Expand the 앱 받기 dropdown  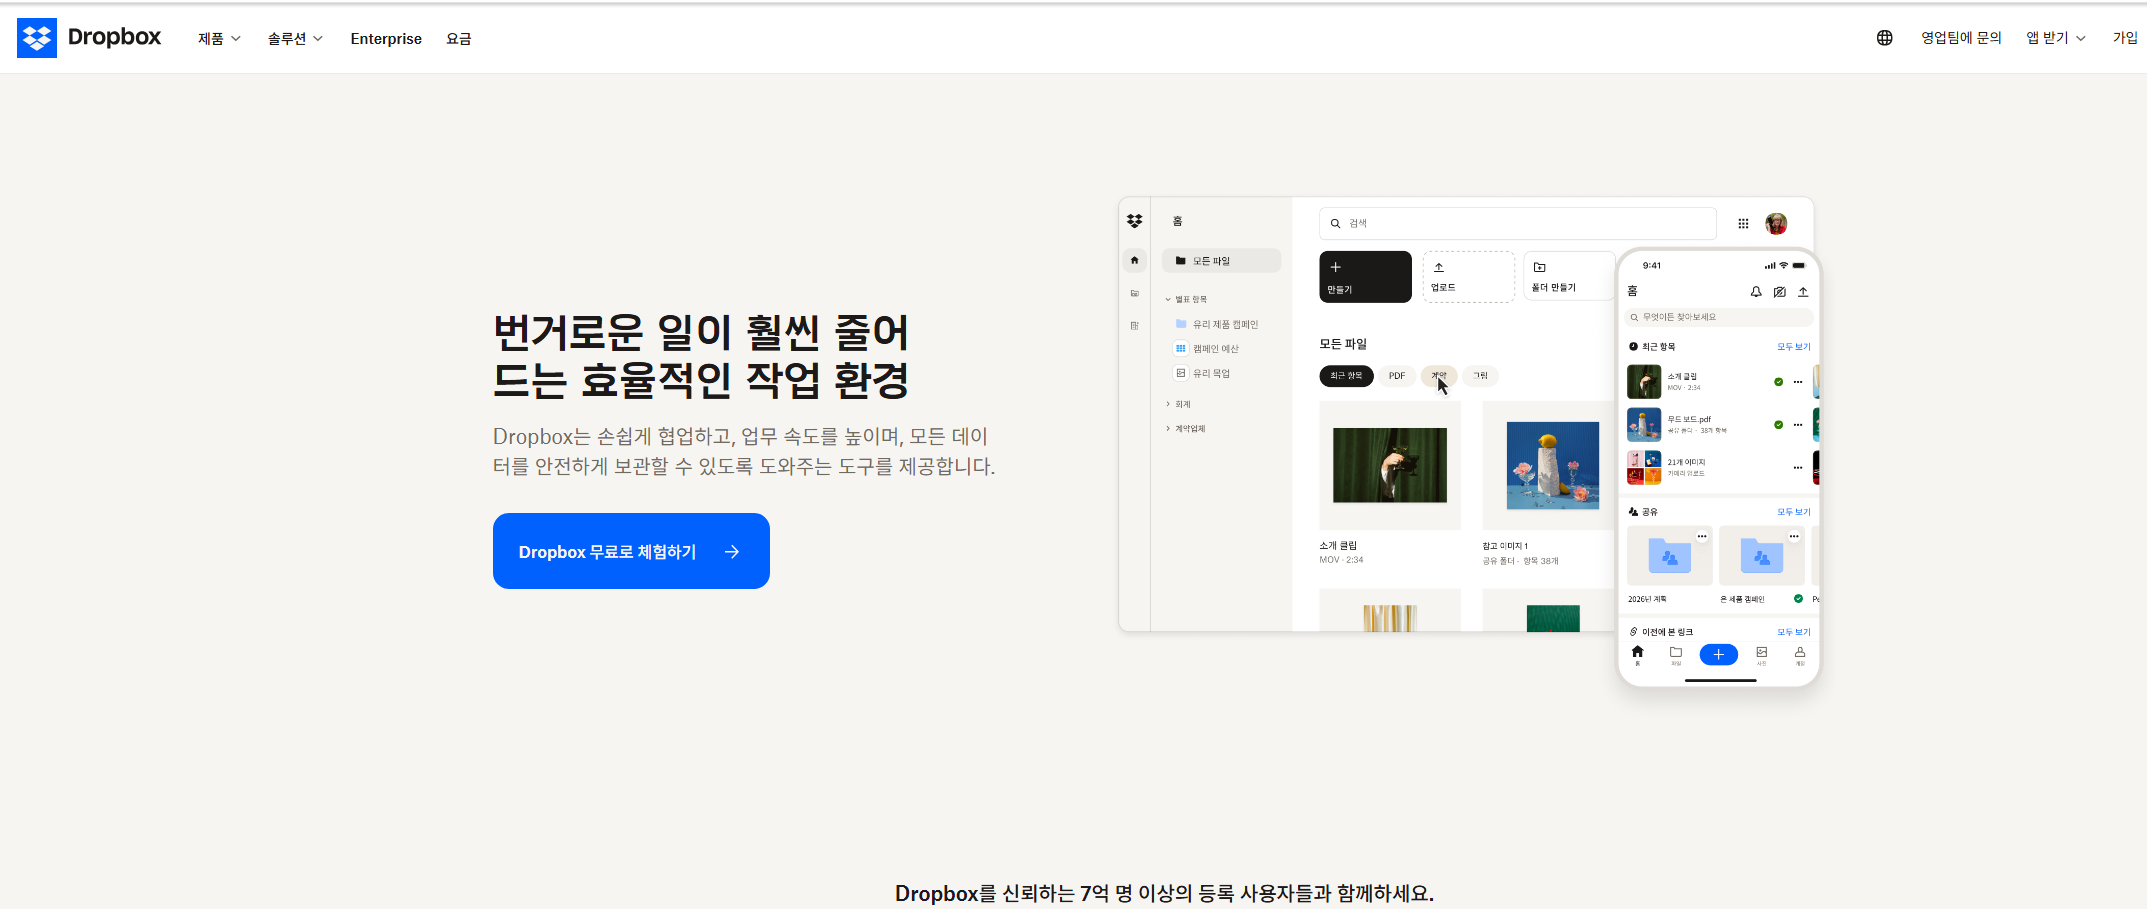tap(2056, 38)
